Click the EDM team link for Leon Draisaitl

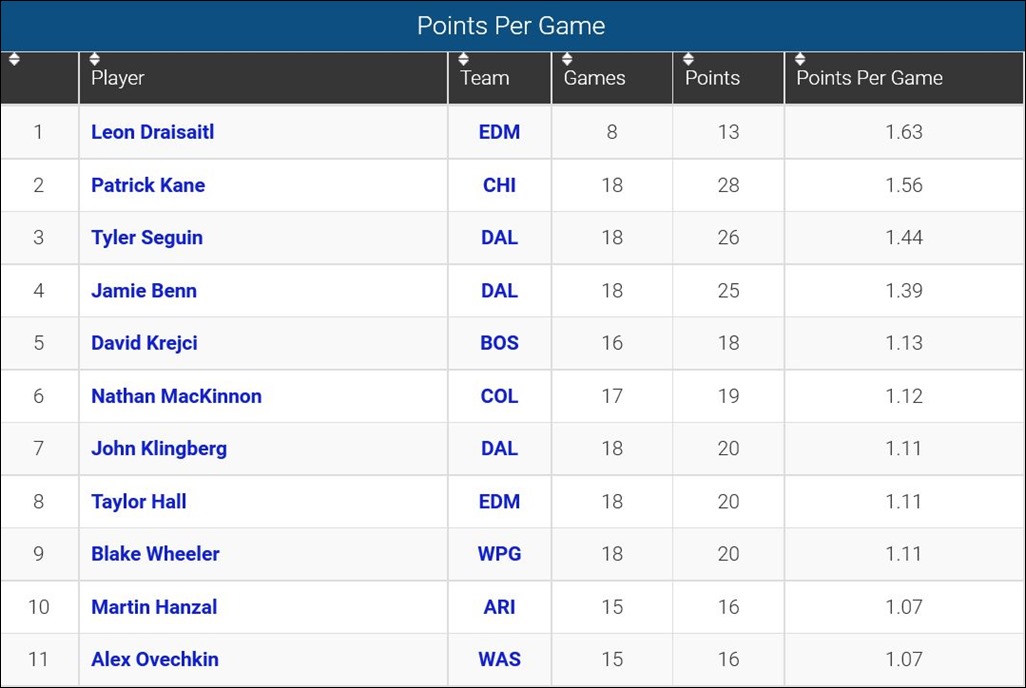pyautogui.click(x=499, y=132)
